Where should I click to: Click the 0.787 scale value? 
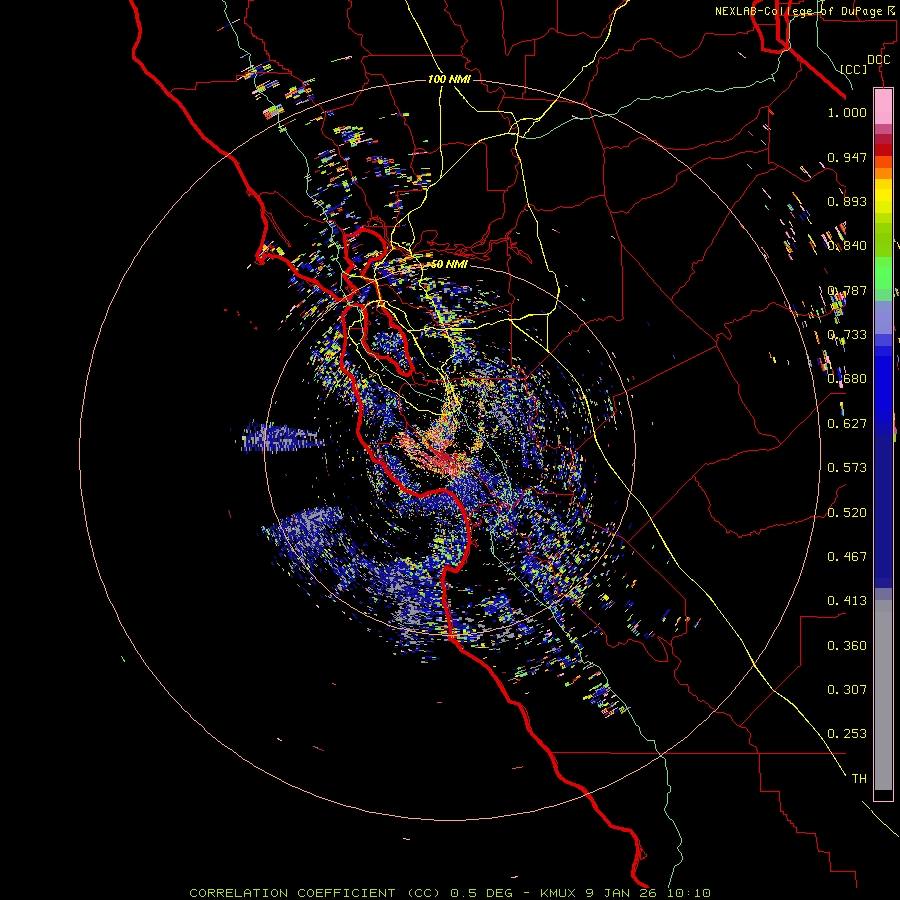(x=847, y=290)
